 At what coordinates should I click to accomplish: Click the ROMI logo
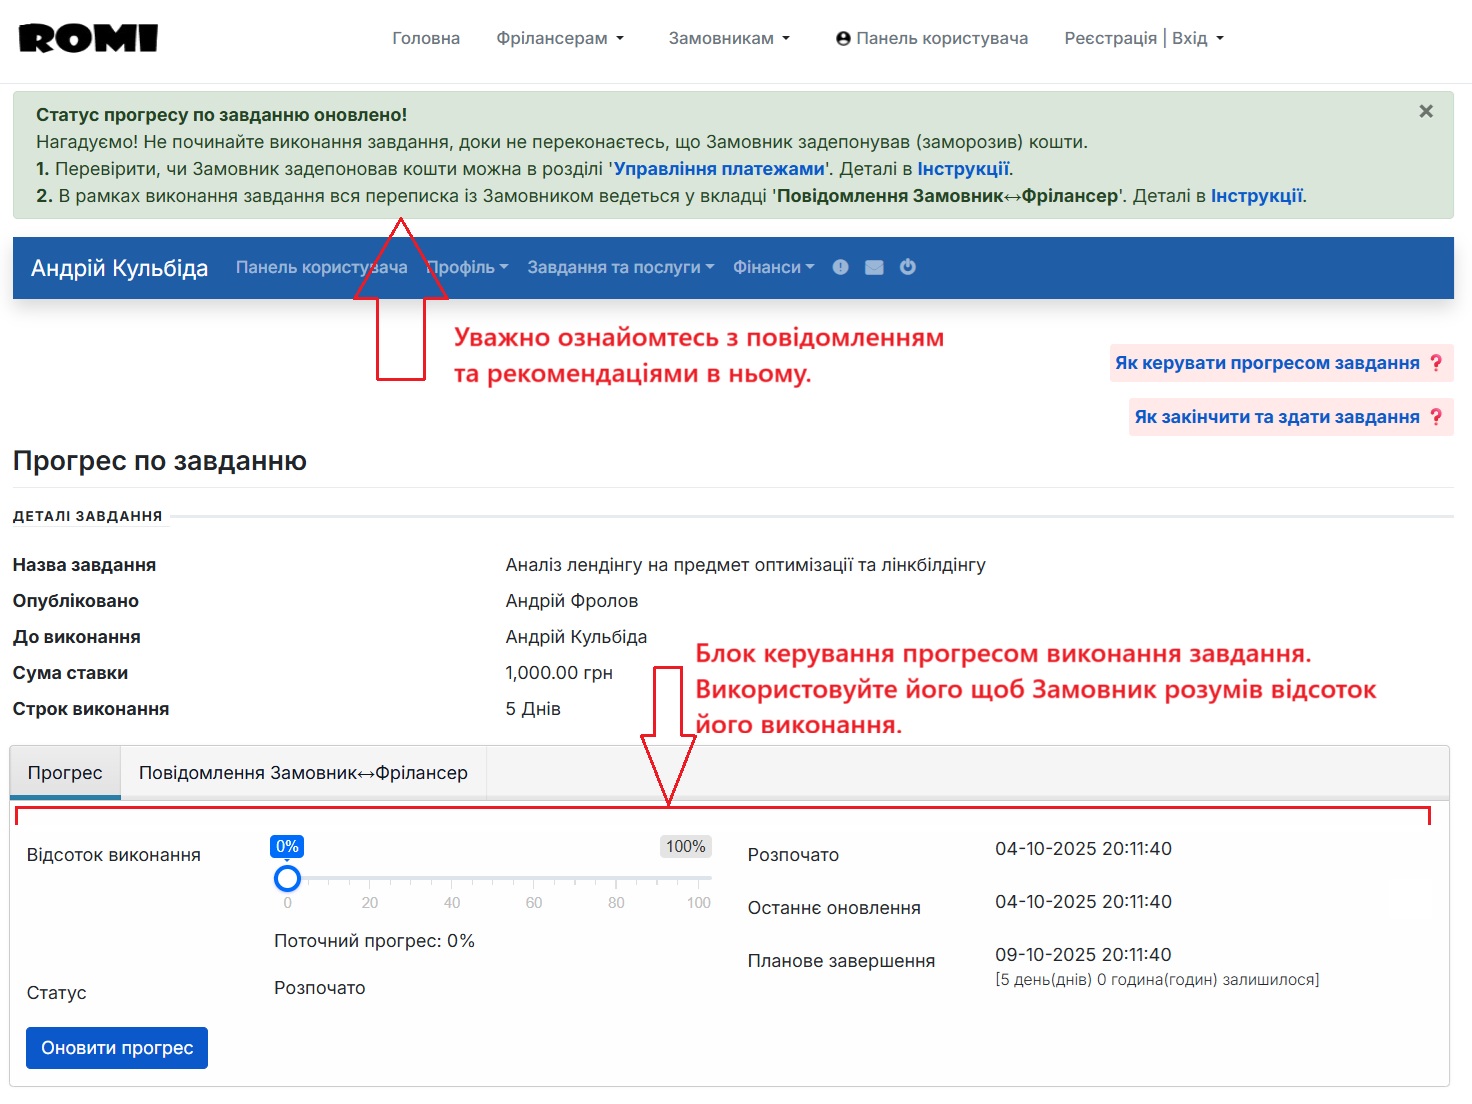(x=87, y=37)
